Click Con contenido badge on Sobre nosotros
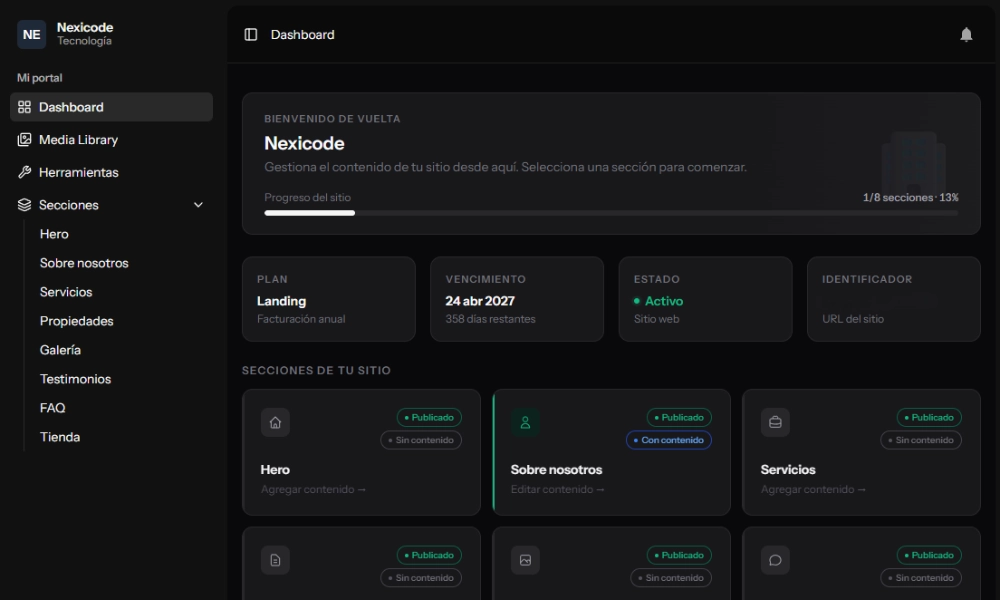The width and height of the screenshot is (1000, 600). coord(669,440)
